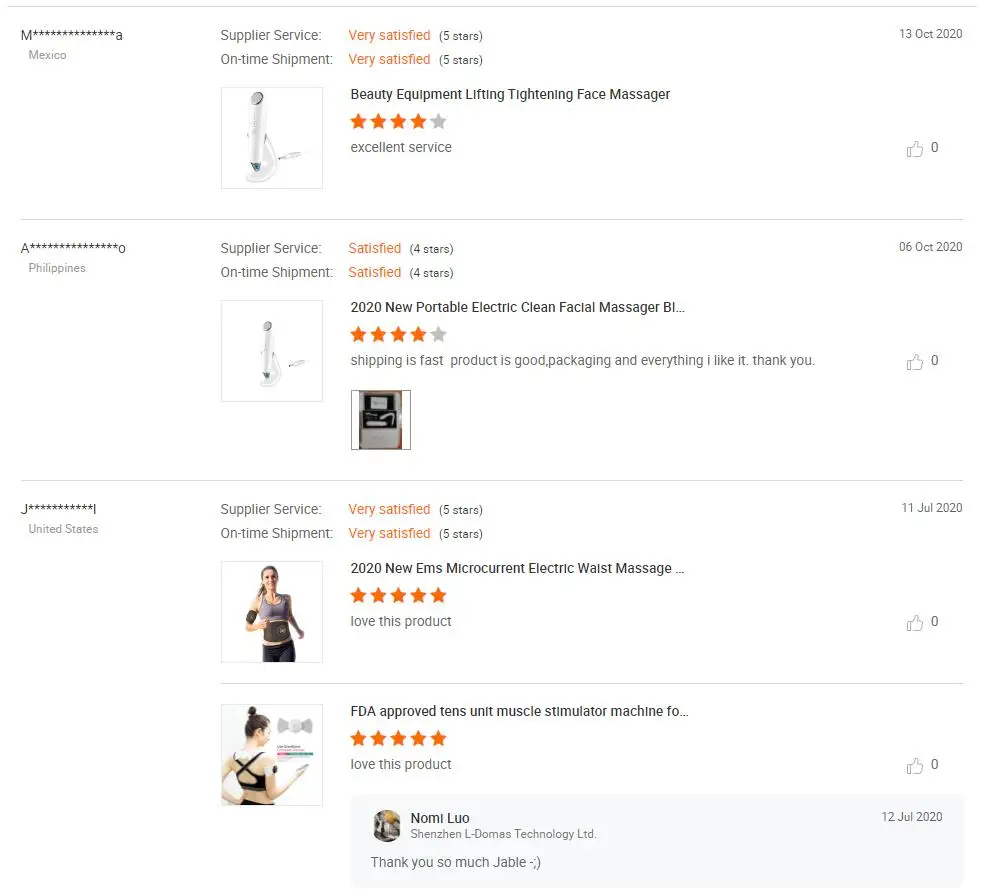Click the five-star rating of FDA tens unit review
The height and width of the screenshot is (893, 996).
pos(398,739)
